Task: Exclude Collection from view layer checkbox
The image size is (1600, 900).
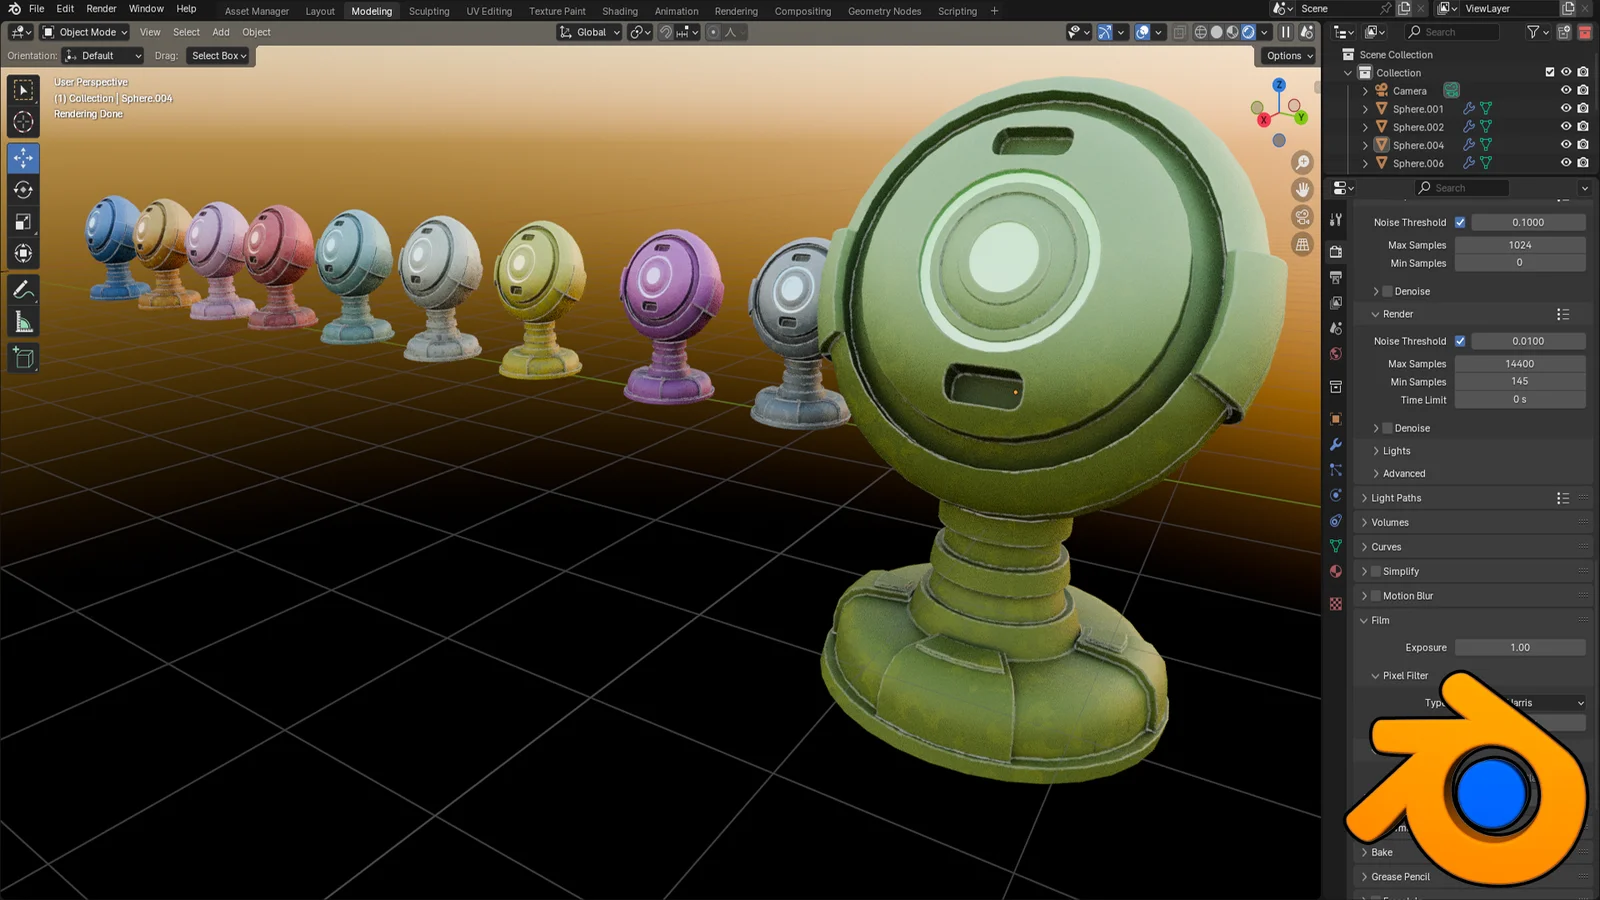Action: 1550,72
